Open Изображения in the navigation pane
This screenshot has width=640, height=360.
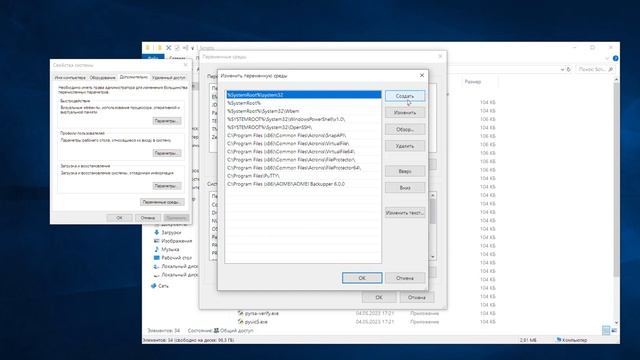point(176,241)
